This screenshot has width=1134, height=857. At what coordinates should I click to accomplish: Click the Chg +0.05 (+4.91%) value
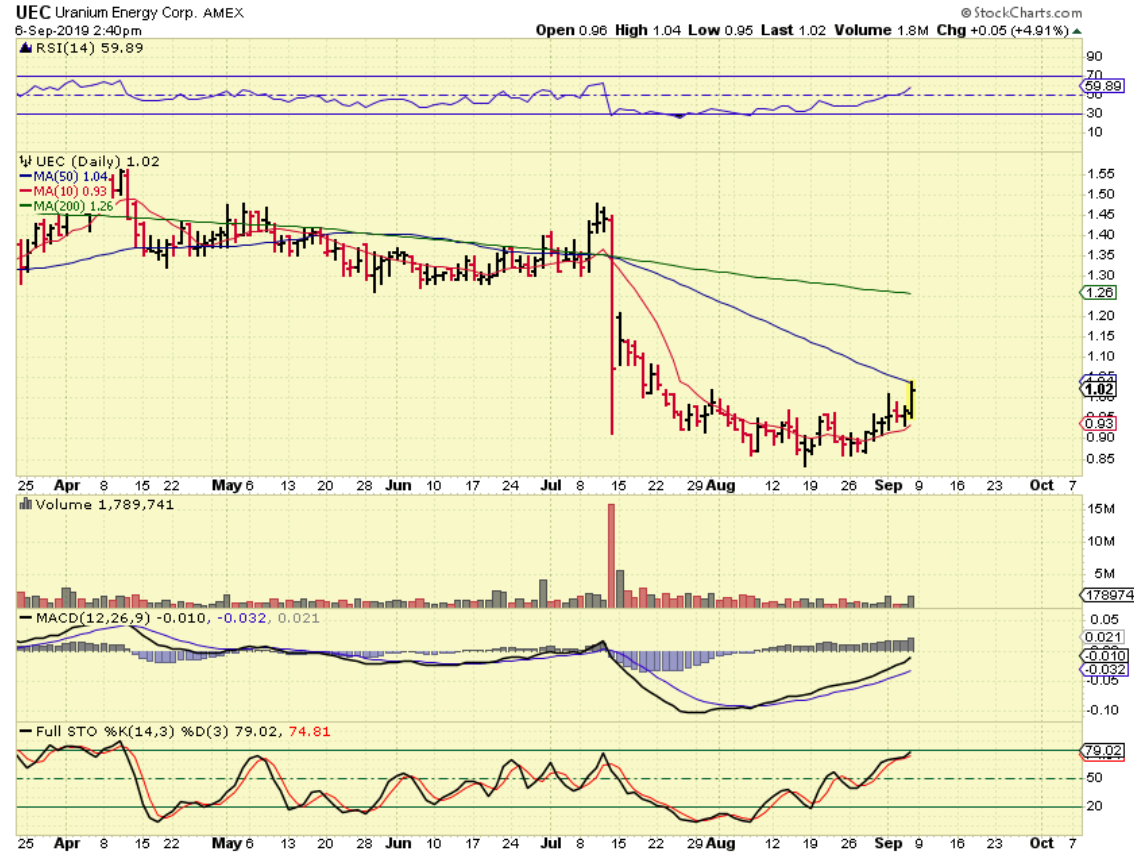click(1002, 30)
